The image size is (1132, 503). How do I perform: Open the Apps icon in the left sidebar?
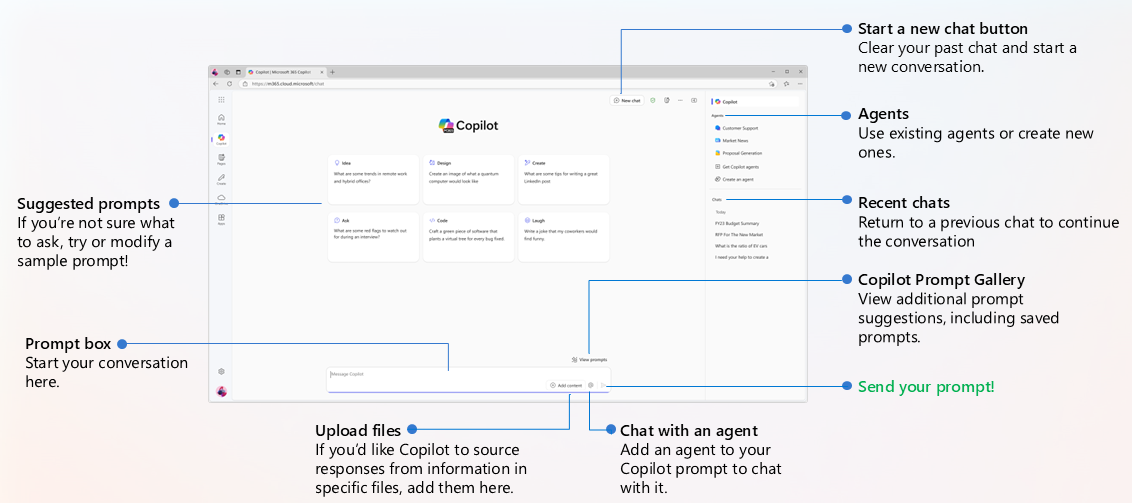[x=221, y=218]
